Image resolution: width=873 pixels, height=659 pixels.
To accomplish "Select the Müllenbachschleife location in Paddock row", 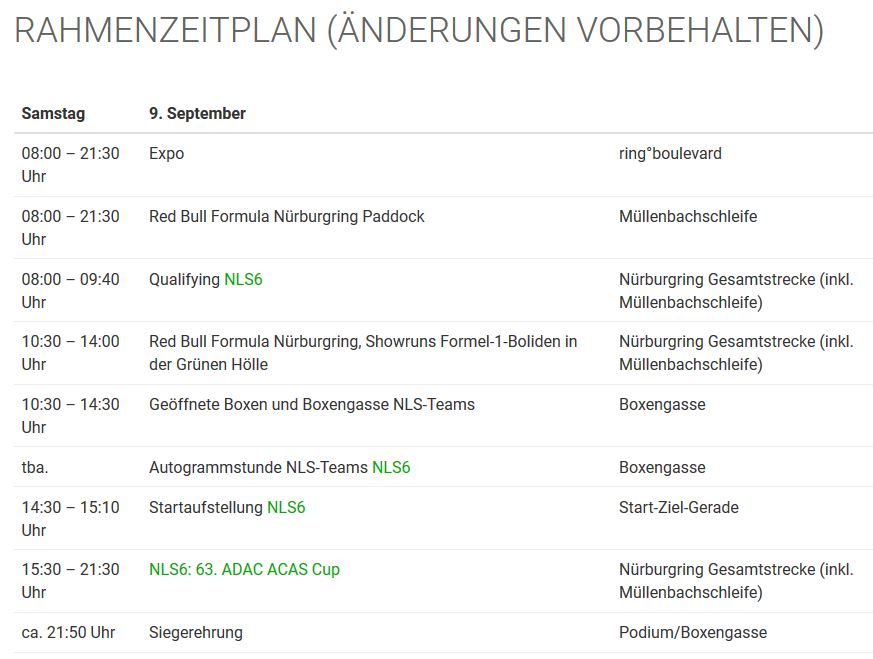I will click(x=687, y=216).
